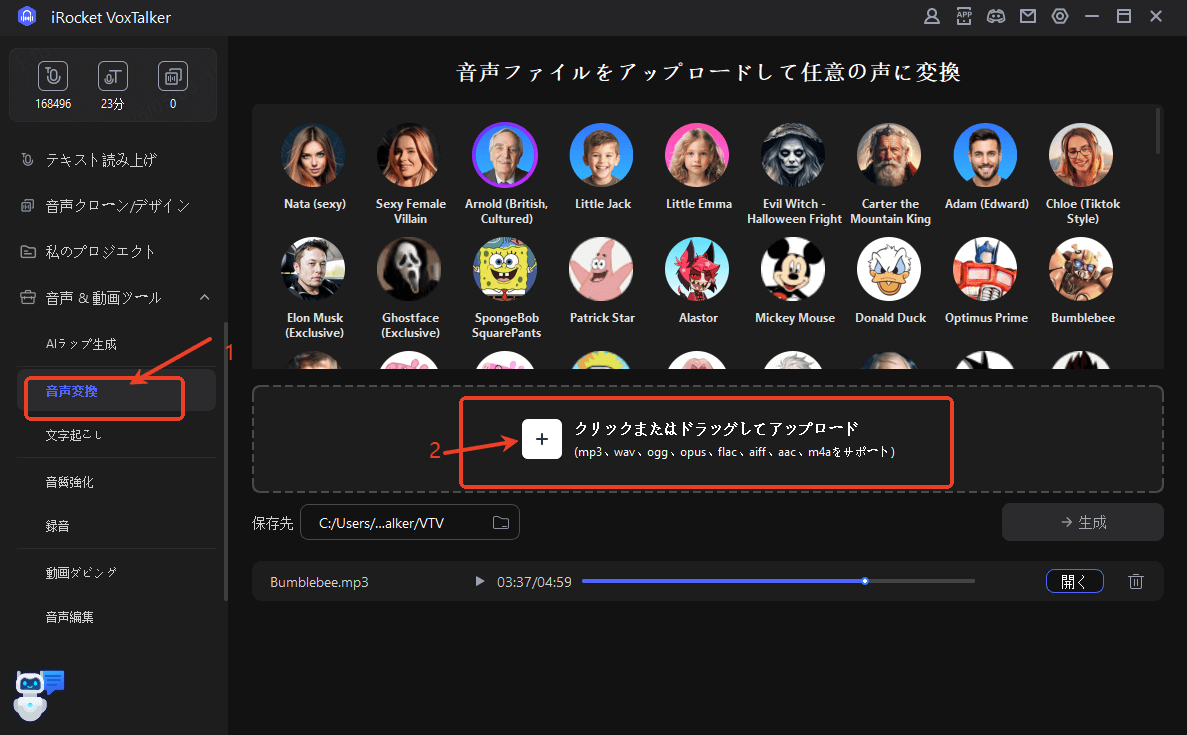
Task: Collapse the 音声＆動画ツール section chevron
Action: tap(204, 297)
